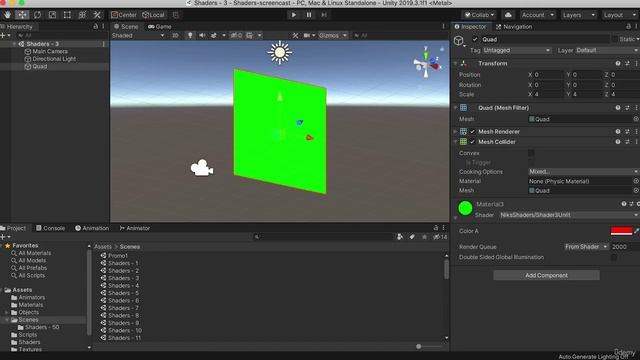
Task: Open the Shaders folder in Assets
Action: pyautogui.click(x=29, y=342)
